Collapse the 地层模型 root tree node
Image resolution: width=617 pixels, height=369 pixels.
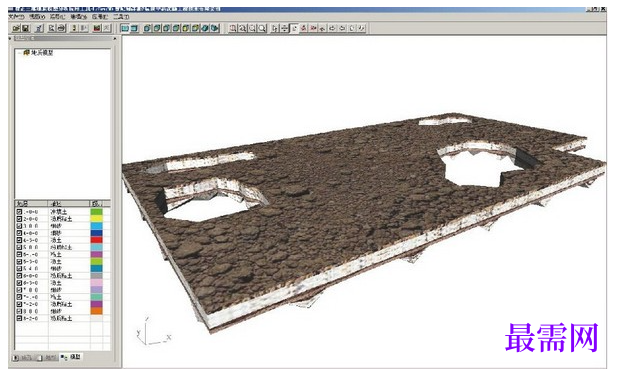(x=19, y=53)
